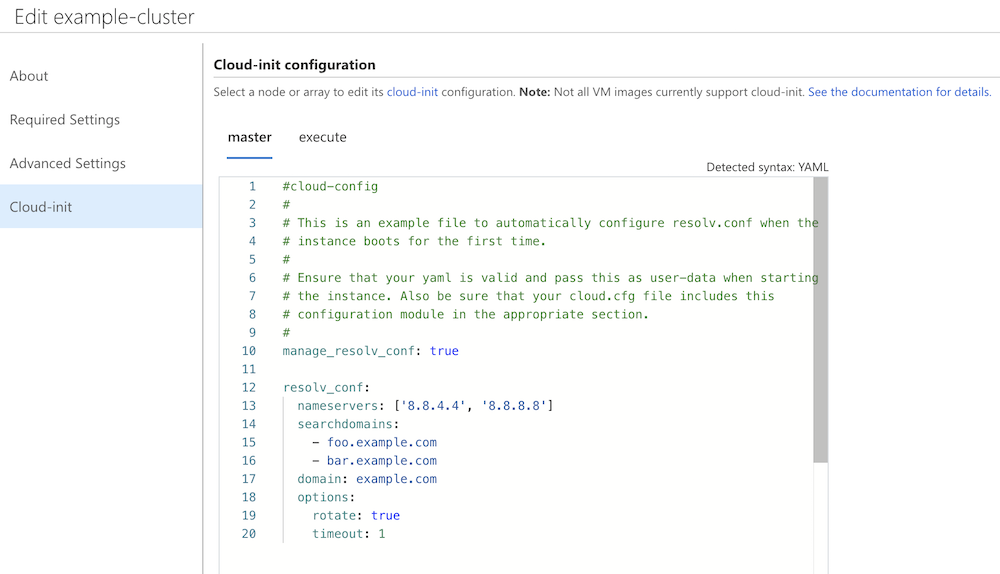Click the editor vertical scrollbar thumb

[820, 320]
